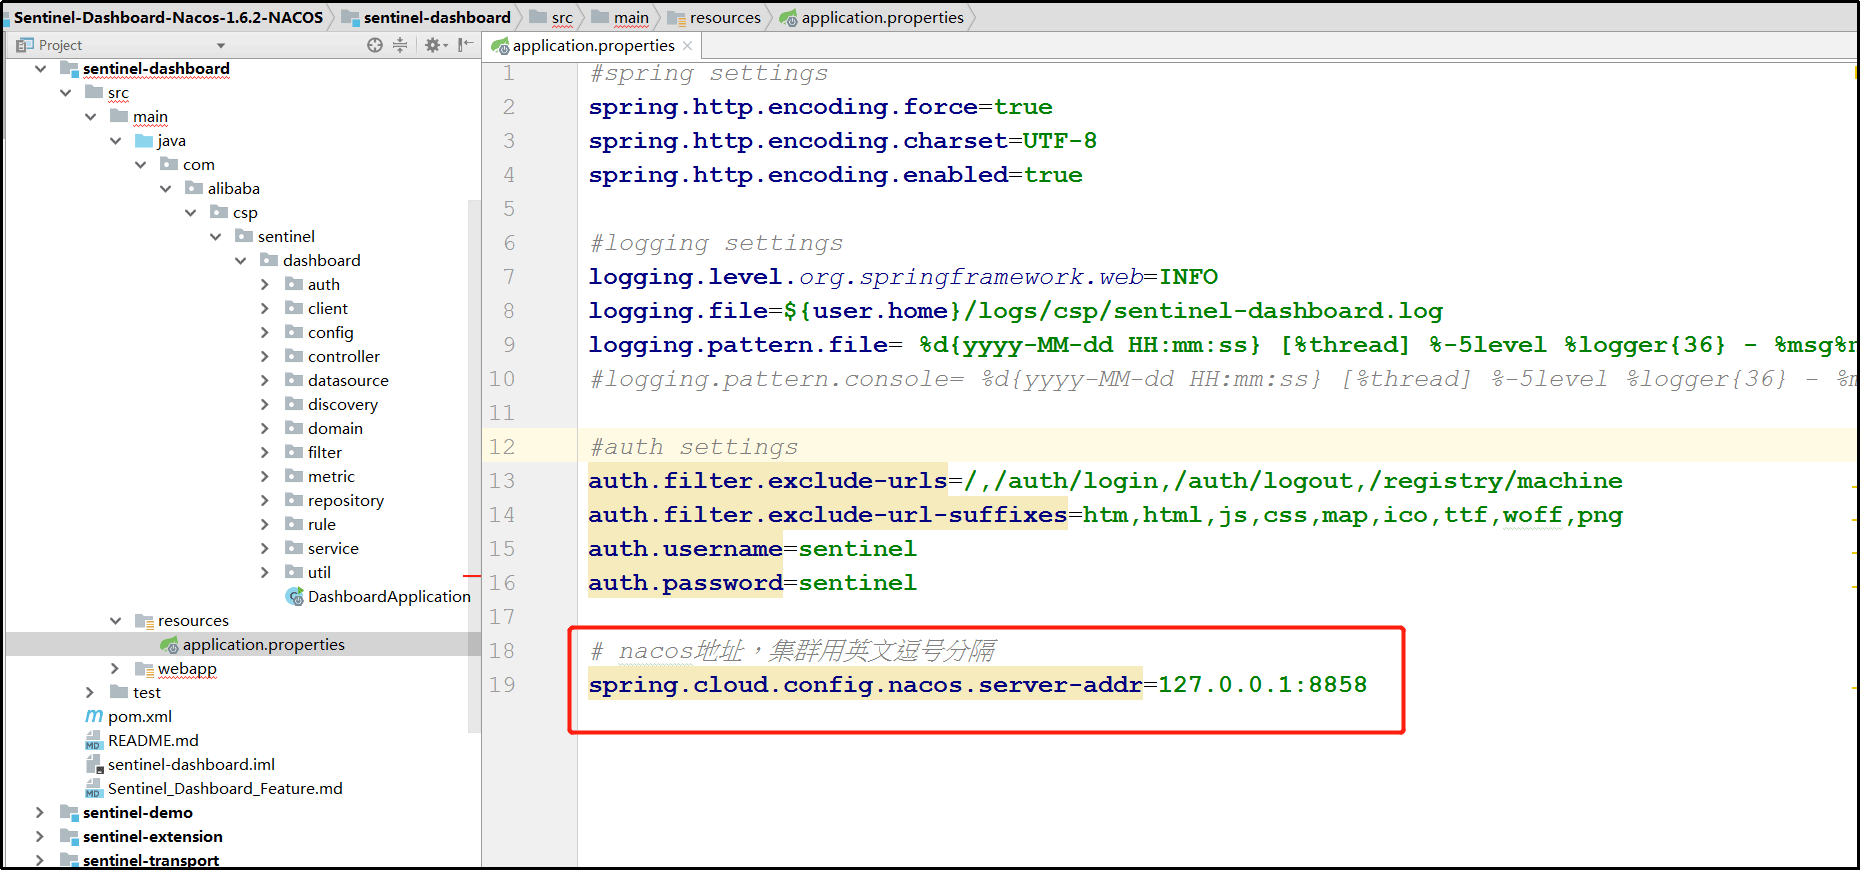Viewport: 1863px width, 871px height.
Task: Click the sentinel-demo module icon
Action: coord(69,813)
